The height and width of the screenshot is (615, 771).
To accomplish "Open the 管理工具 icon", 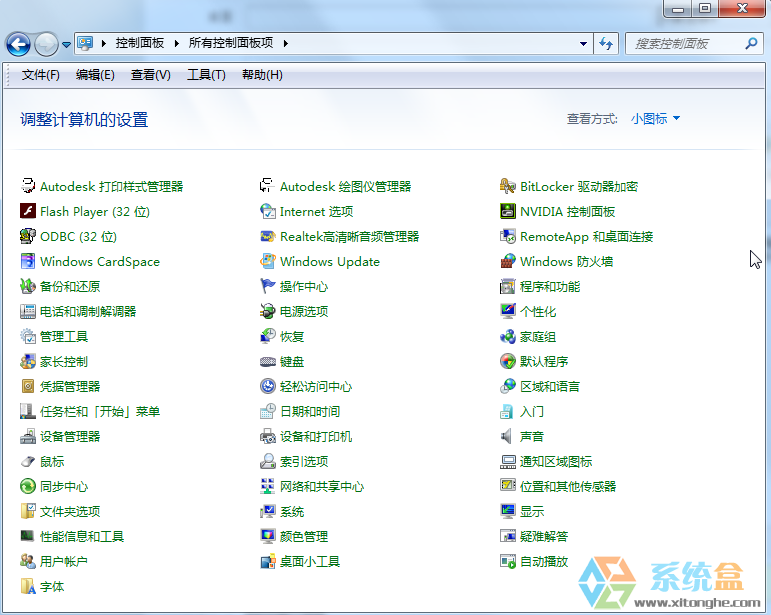I will [x=28, y=336].
